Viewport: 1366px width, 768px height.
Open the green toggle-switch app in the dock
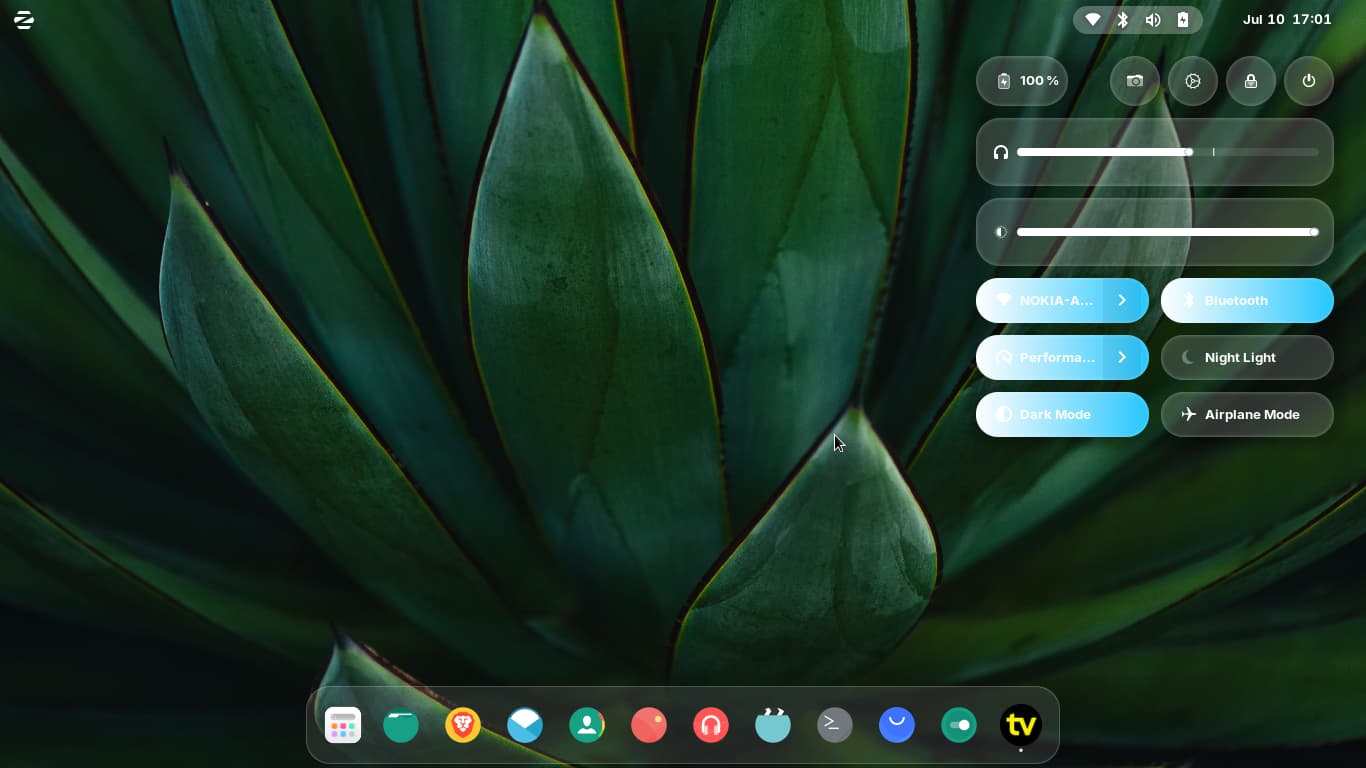coord(959,725)
